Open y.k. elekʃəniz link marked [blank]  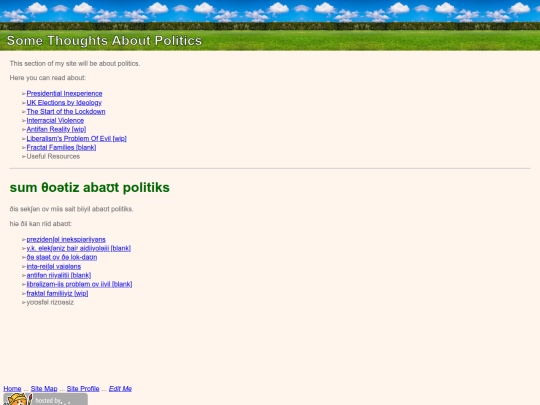pos(79,248)
